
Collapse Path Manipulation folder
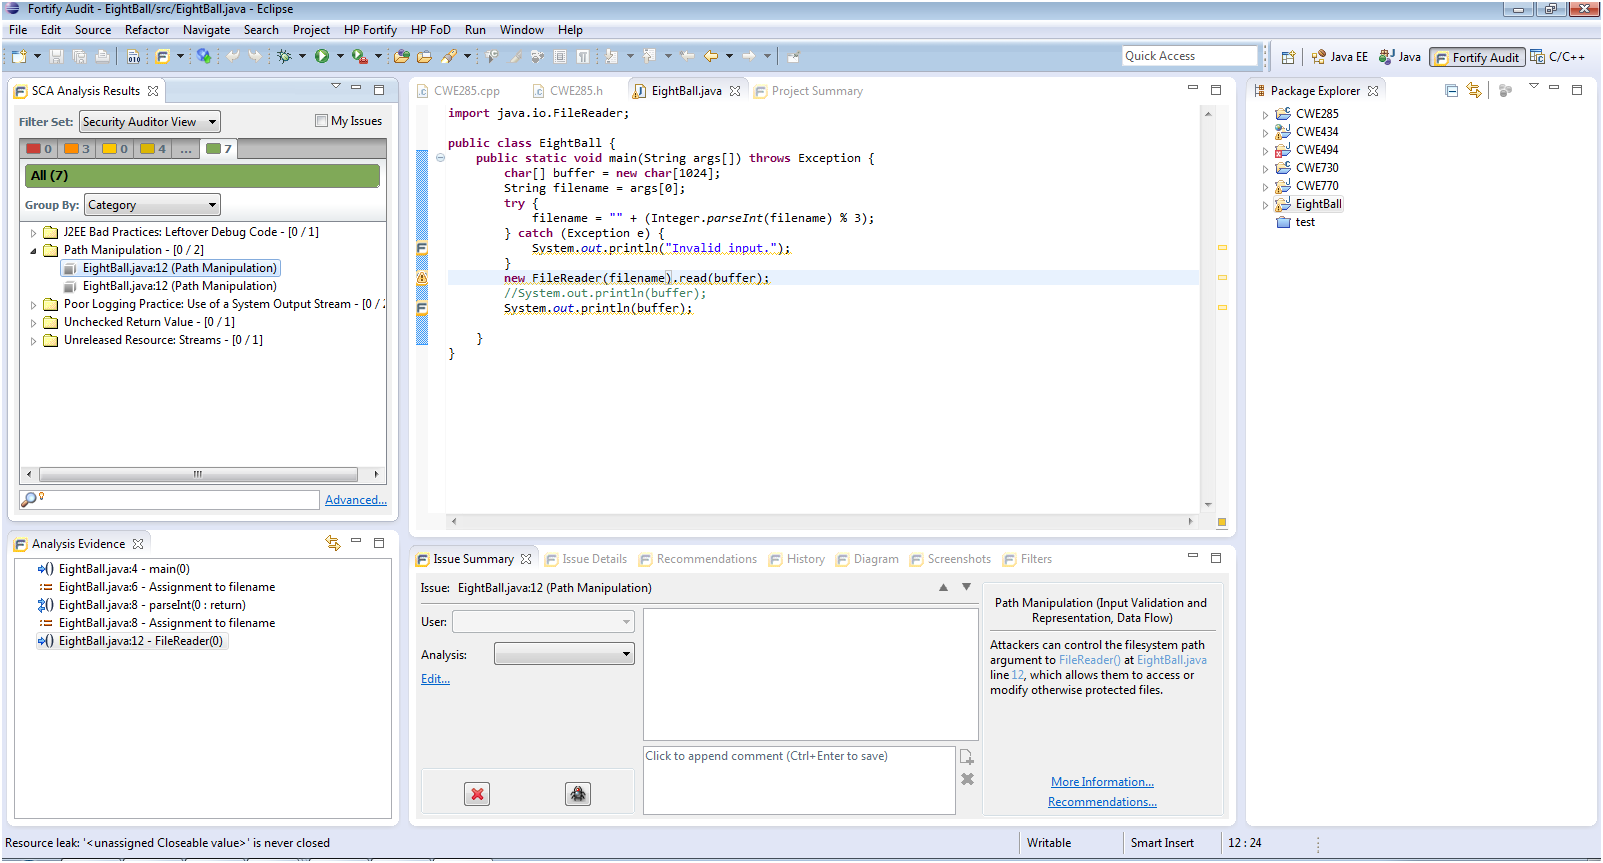pos(33,251)
